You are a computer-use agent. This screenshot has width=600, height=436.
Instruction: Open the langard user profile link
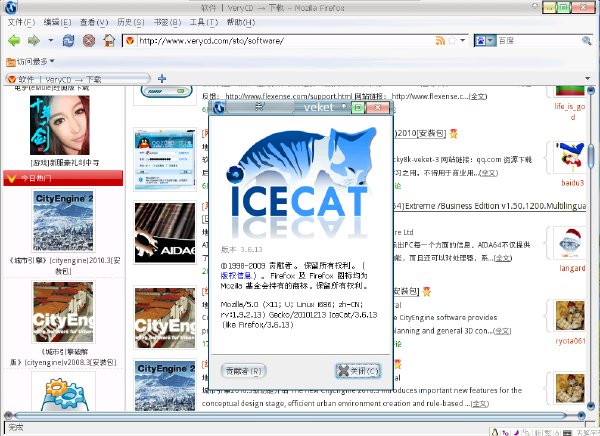[x=572, y=268]
